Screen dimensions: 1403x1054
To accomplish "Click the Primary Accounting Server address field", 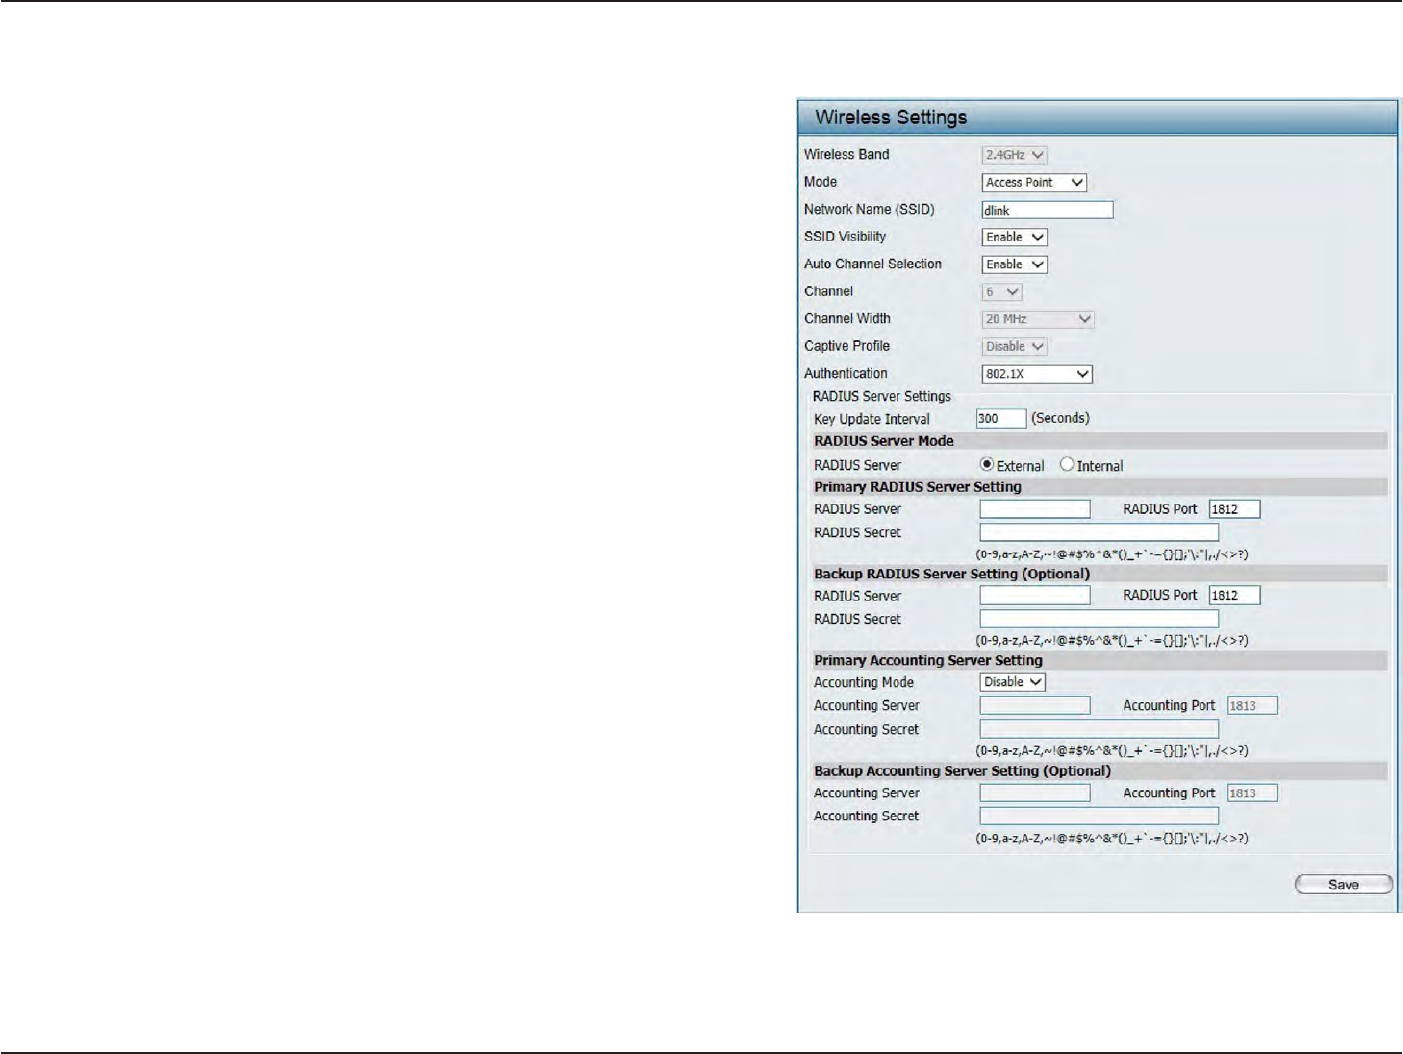I will click(x=1035, y=705).
